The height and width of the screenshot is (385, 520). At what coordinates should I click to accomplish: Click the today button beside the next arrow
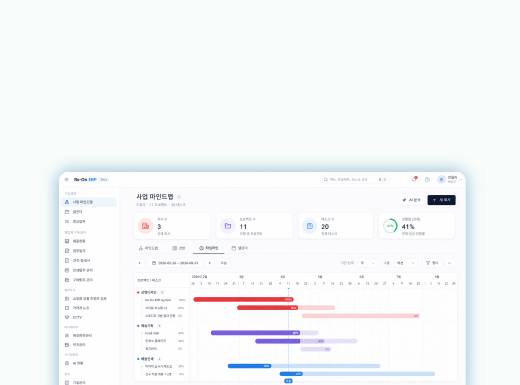click(x=224, y=263)
